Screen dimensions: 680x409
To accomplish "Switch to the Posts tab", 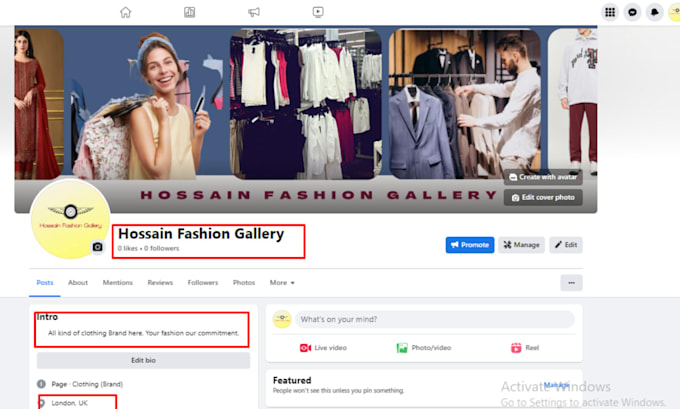I will click(45, 283).
